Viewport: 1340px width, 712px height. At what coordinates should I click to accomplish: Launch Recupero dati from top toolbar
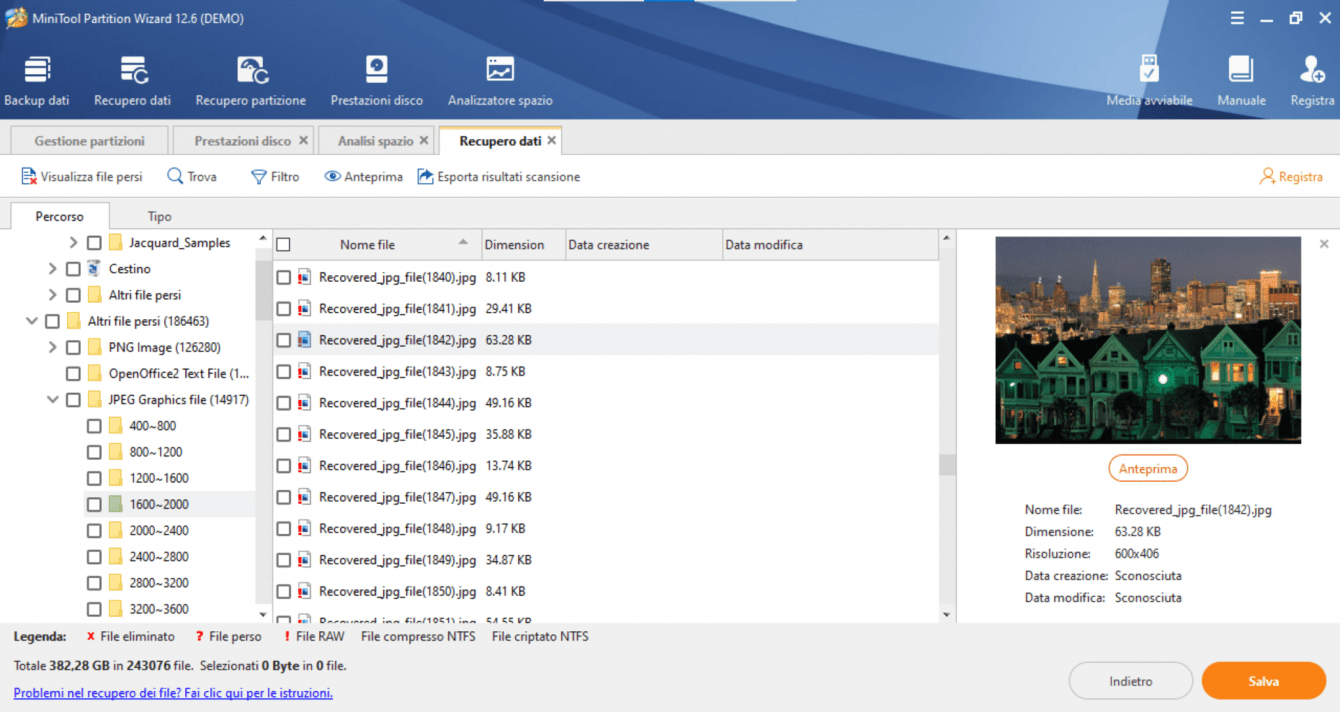(132, 81)
